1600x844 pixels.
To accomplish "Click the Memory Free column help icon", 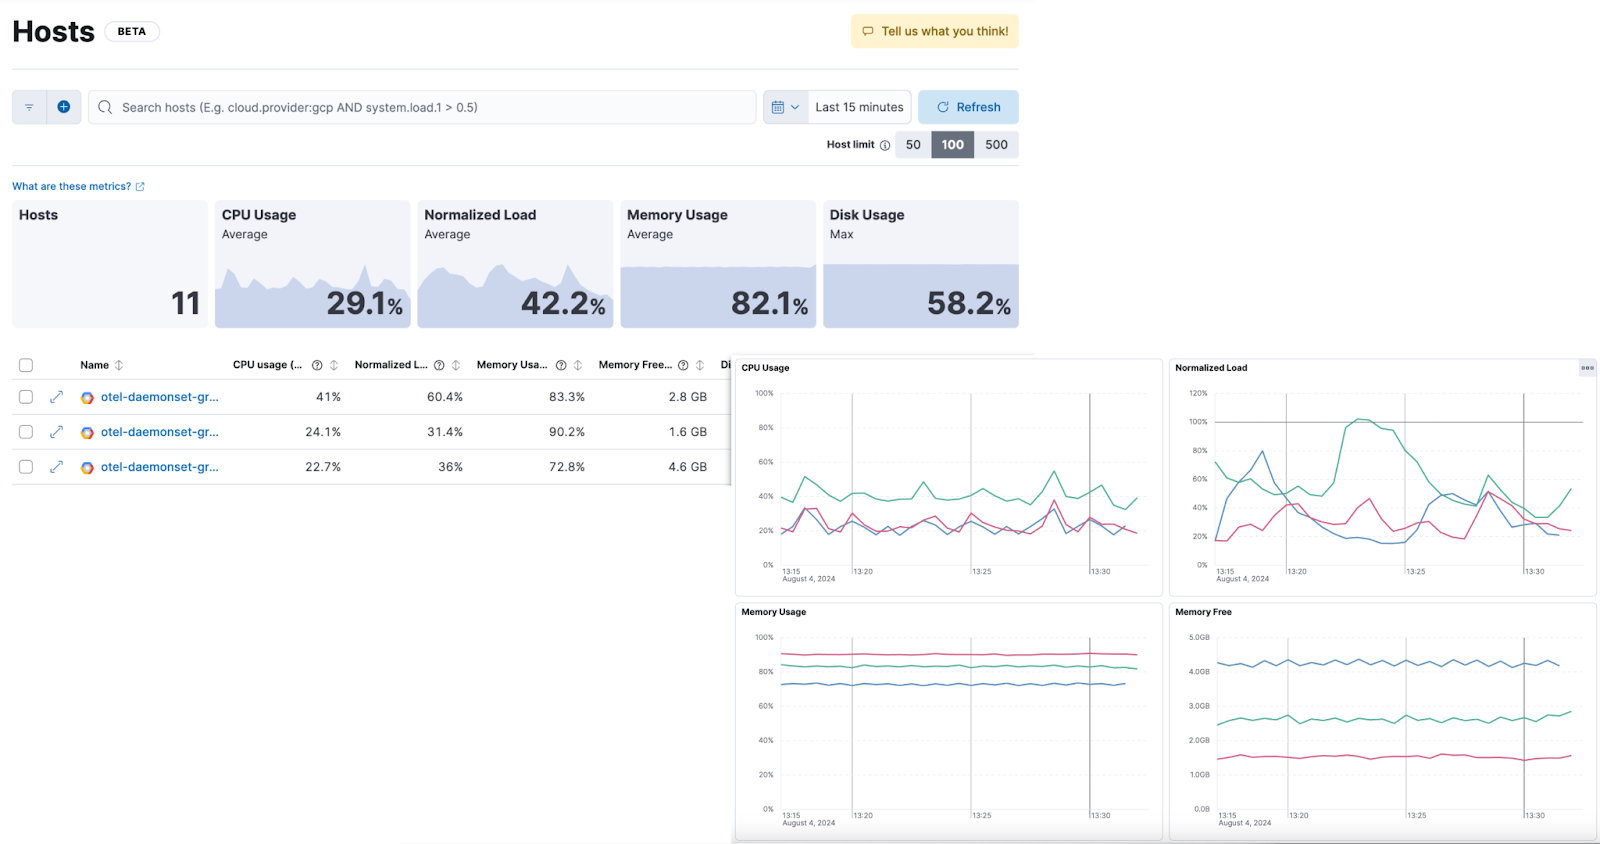I will pos(683,365).
